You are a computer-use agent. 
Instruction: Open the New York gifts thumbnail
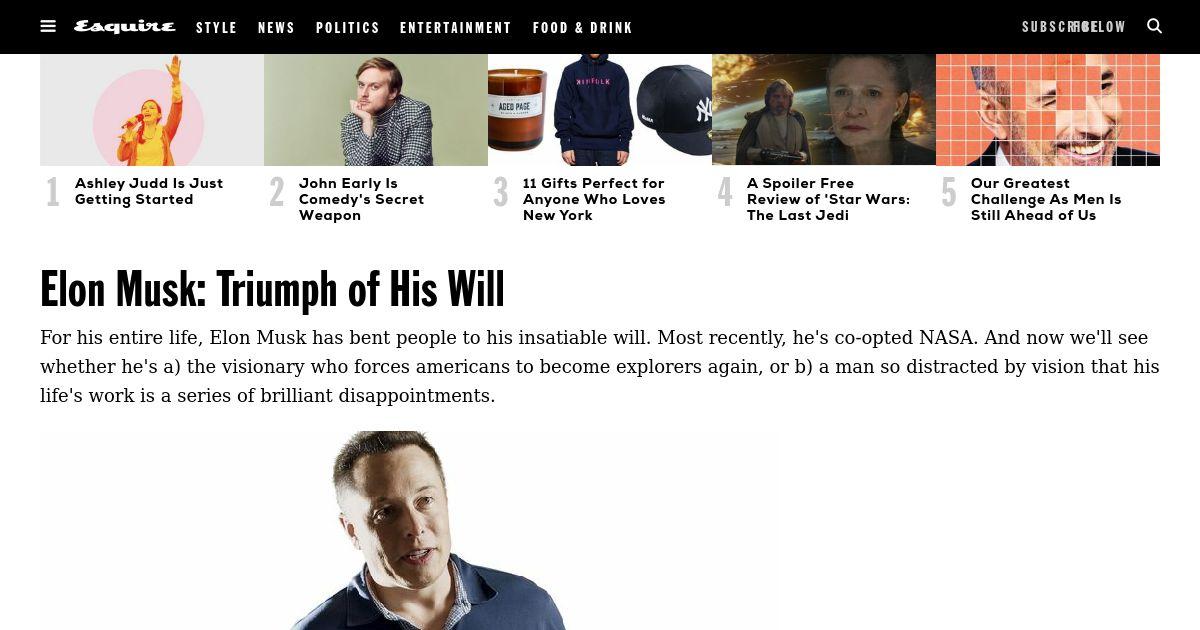[x=600, y=110]
